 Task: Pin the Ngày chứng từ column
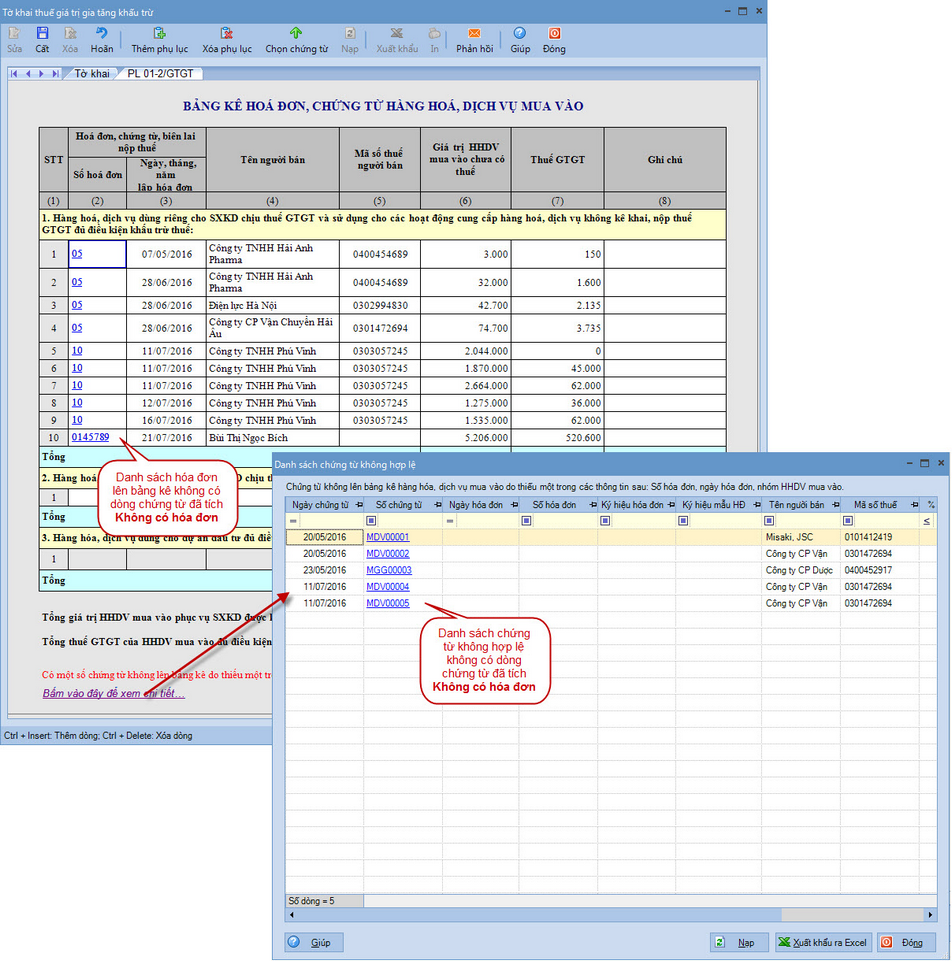click(359, 505)
